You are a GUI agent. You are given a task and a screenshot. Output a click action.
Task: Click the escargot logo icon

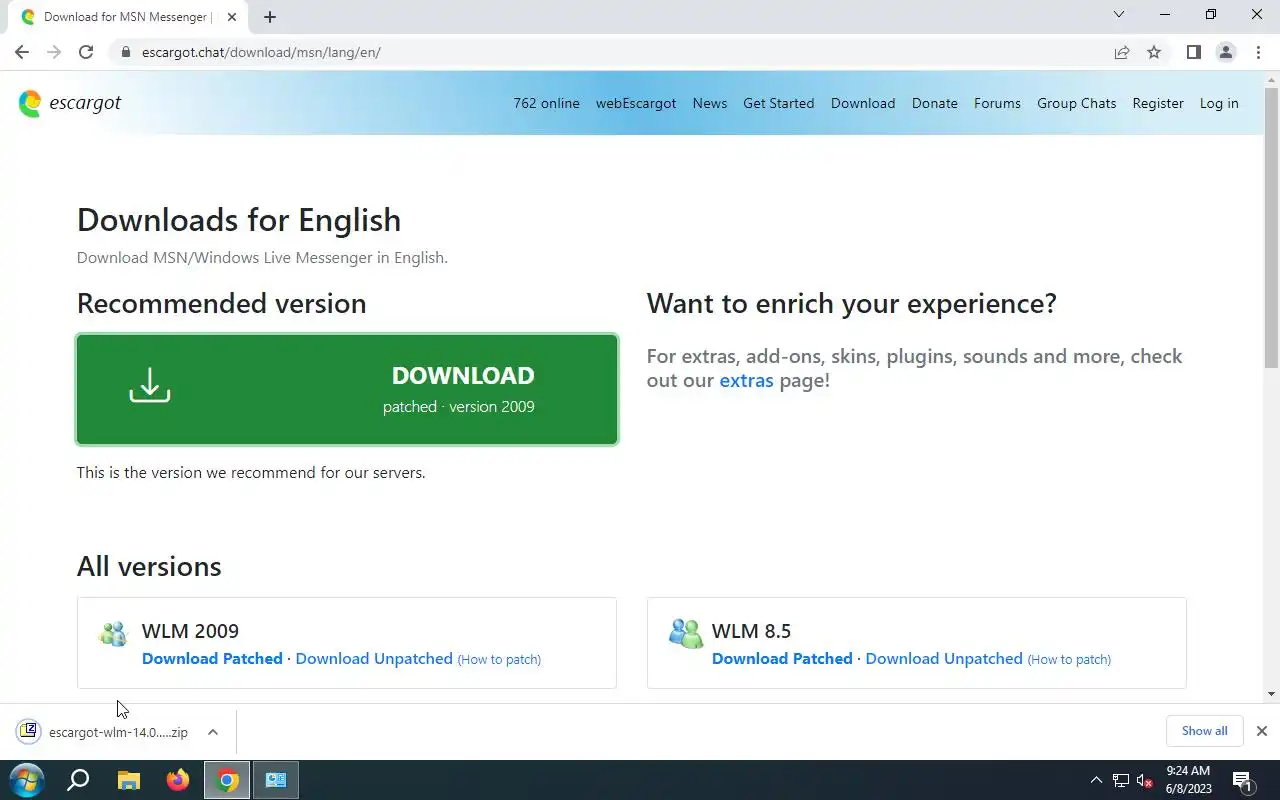tap(30, 103)
